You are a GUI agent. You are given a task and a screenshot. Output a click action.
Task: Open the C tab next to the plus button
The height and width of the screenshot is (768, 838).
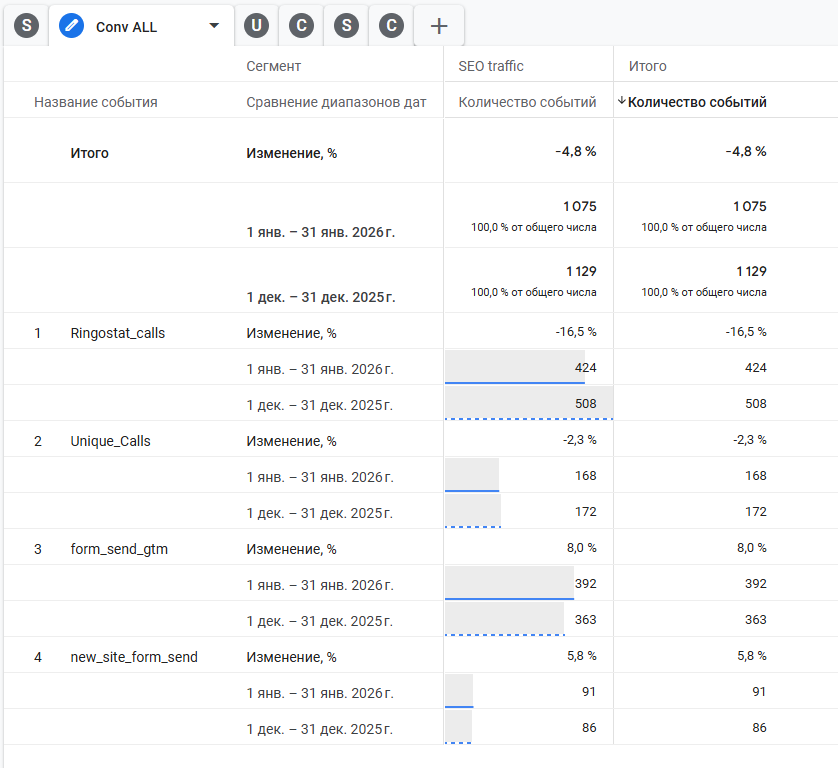pyautogui.click(x=391, y=26)
